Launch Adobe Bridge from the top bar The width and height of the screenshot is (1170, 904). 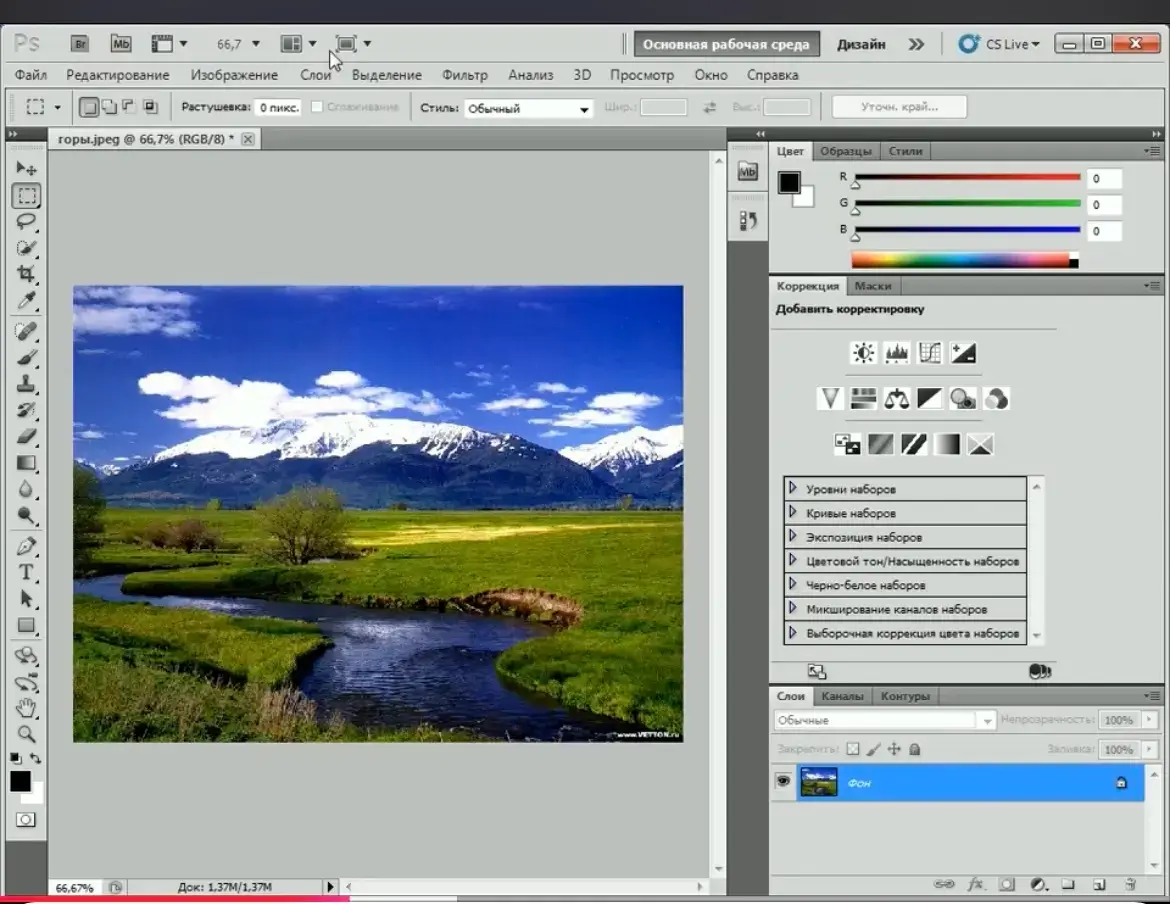pyautogui.click(x=80, y=44)
